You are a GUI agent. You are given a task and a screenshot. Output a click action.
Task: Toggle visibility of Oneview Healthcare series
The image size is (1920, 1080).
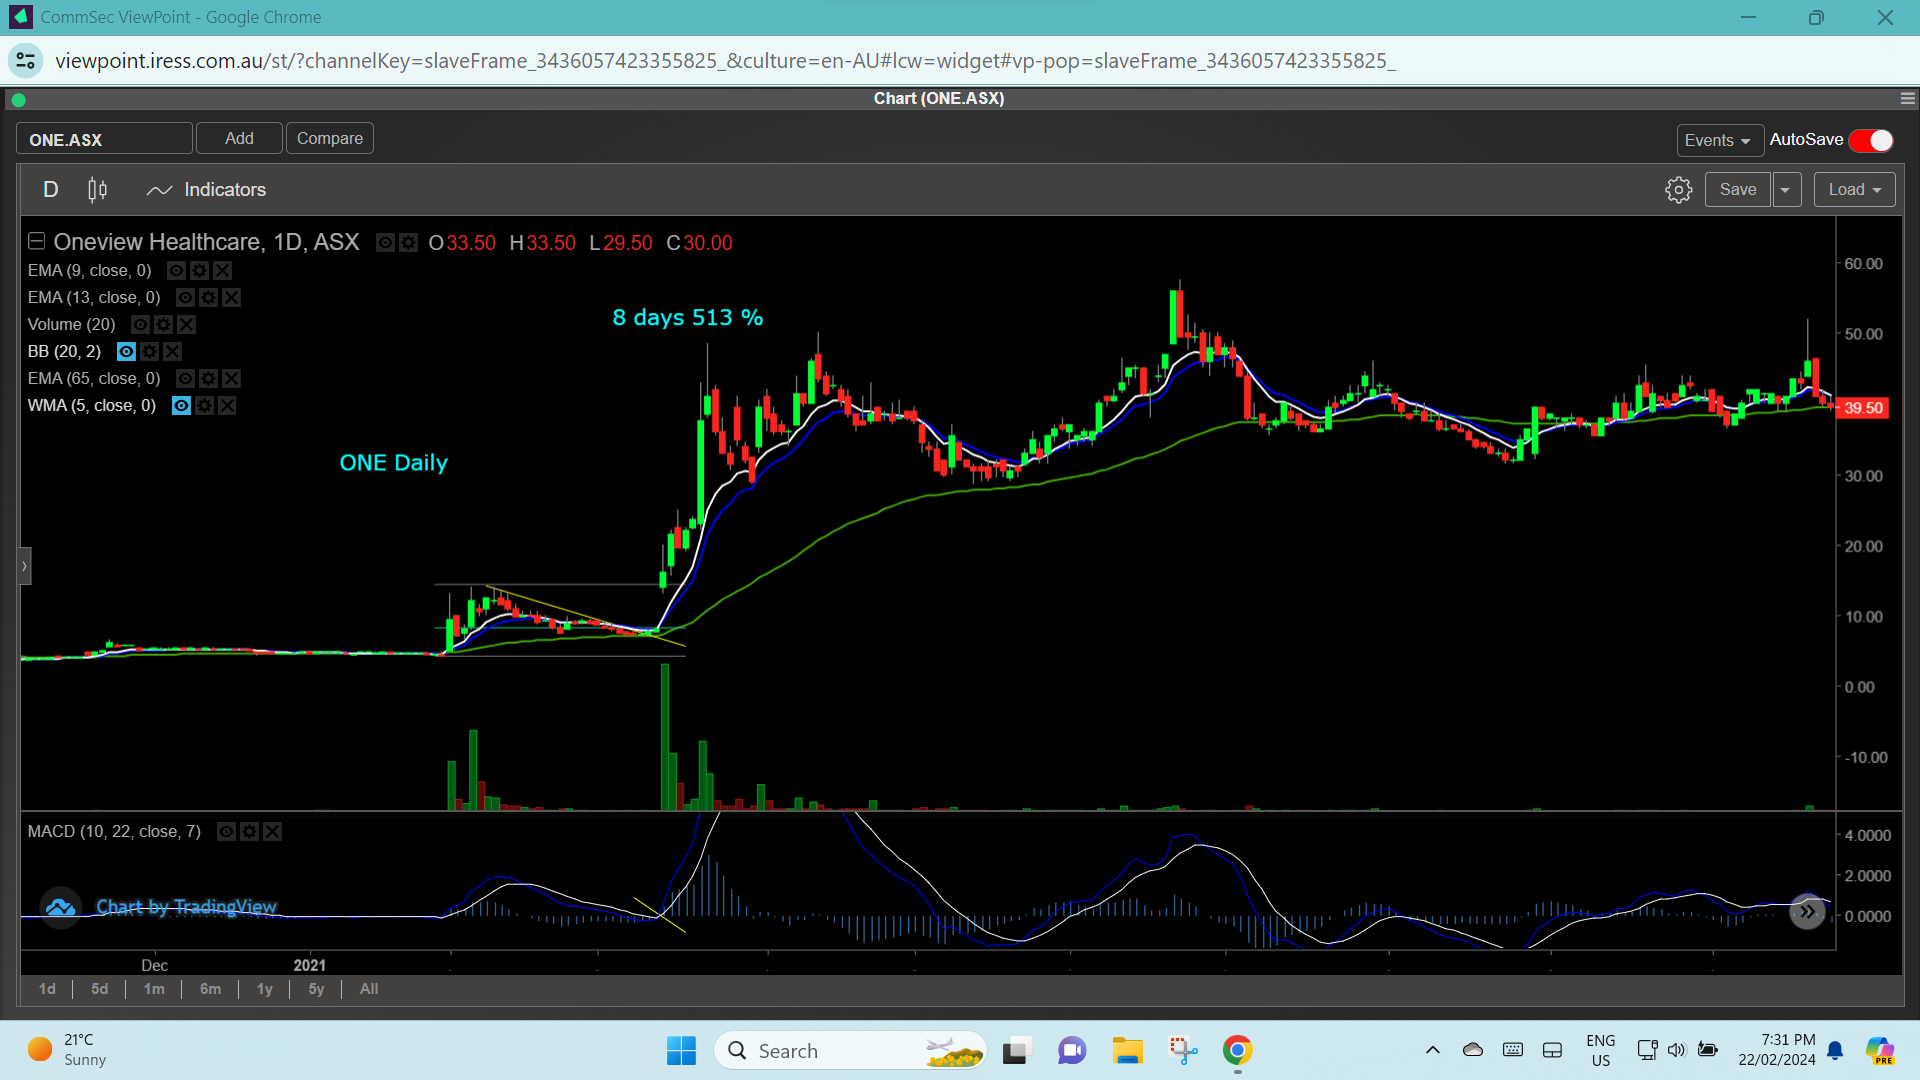point(385,243)
